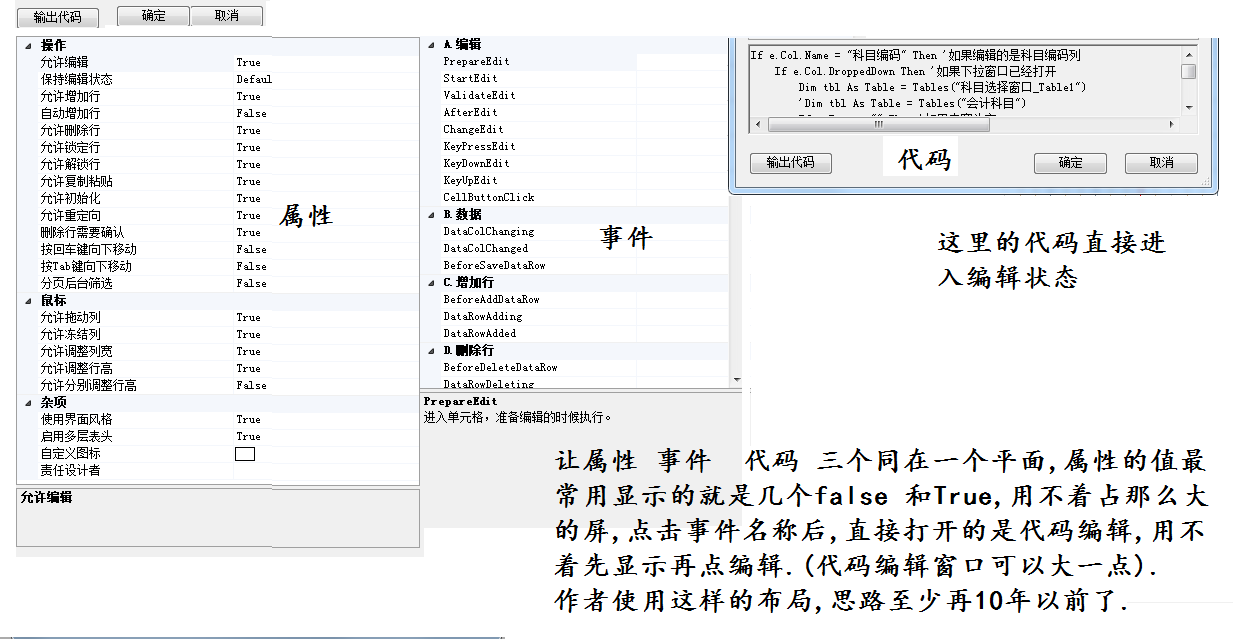Collapse the B.数据 event category
1233x639 pixels.
tap(431, 215)
